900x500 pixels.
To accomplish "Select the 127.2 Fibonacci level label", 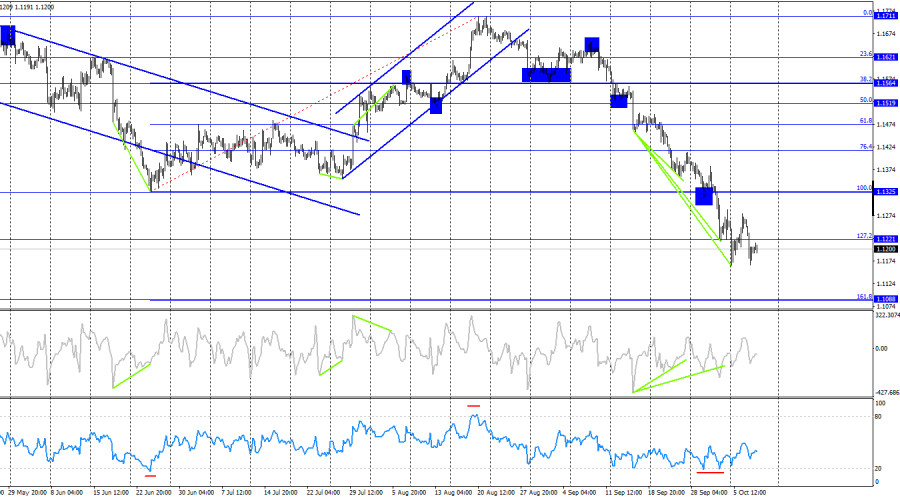I will coord(864,236).
